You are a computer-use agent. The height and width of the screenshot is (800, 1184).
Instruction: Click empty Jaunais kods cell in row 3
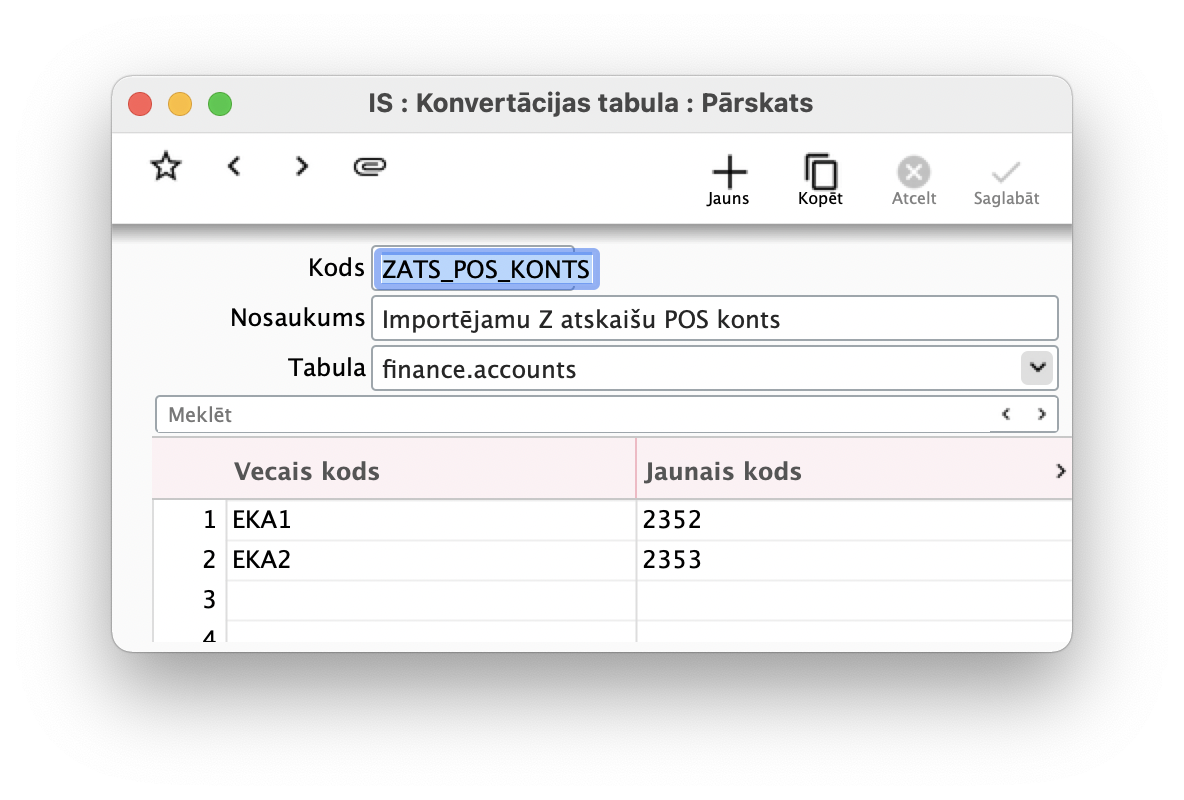854,600
